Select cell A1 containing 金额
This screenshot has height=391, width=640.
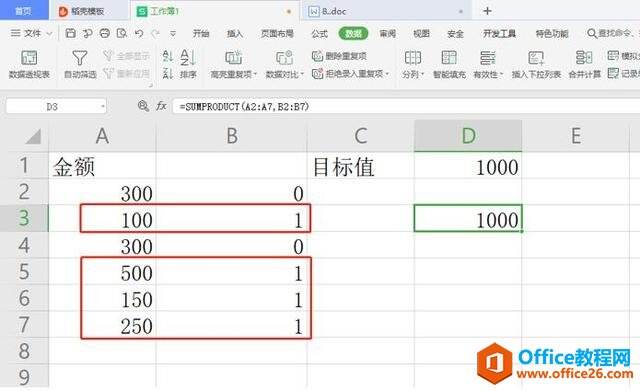[x=102, y=166]
